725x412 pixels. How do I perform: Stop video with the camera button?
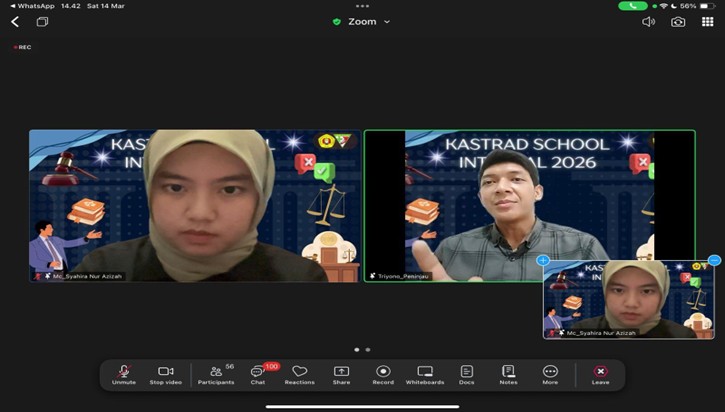tap(165, 373)
